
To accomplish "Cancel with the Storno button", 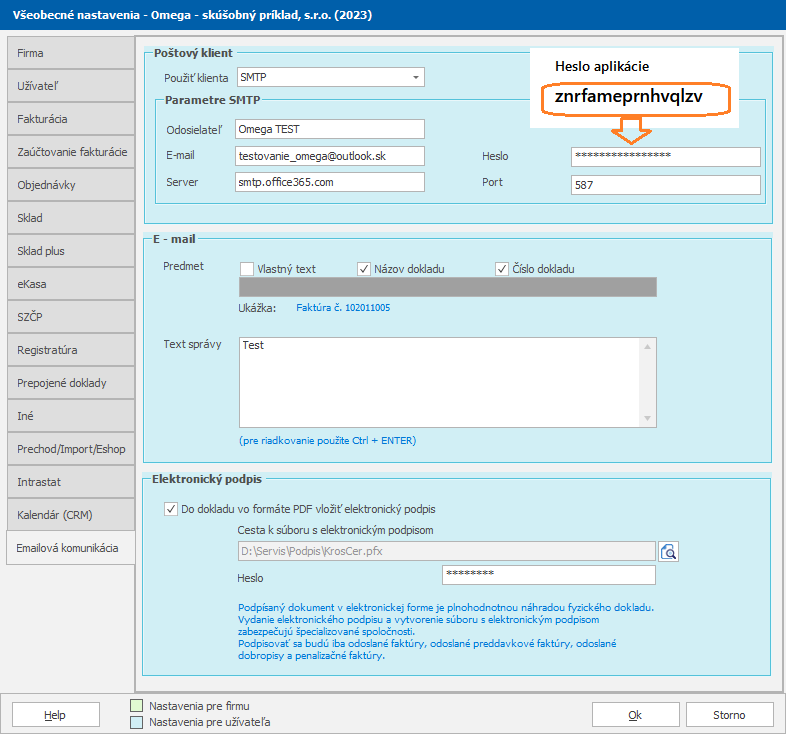I will (728, 715).
